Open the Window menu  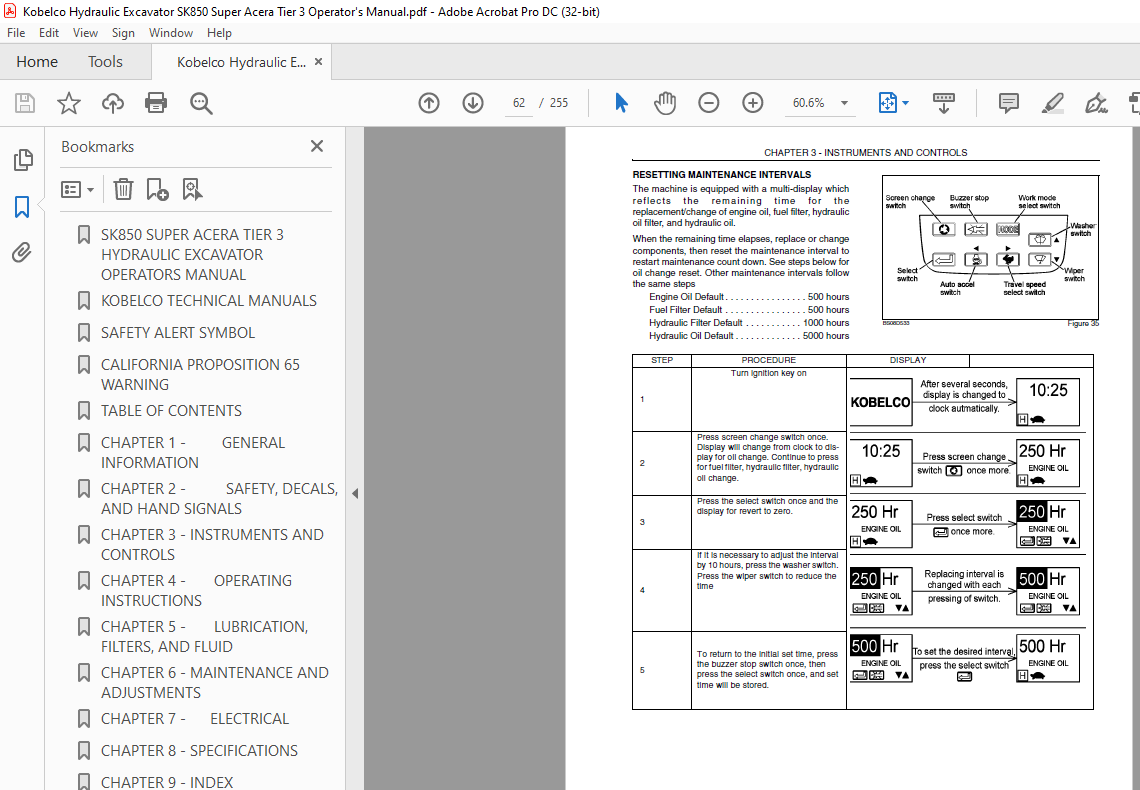(x=171, y=33)
